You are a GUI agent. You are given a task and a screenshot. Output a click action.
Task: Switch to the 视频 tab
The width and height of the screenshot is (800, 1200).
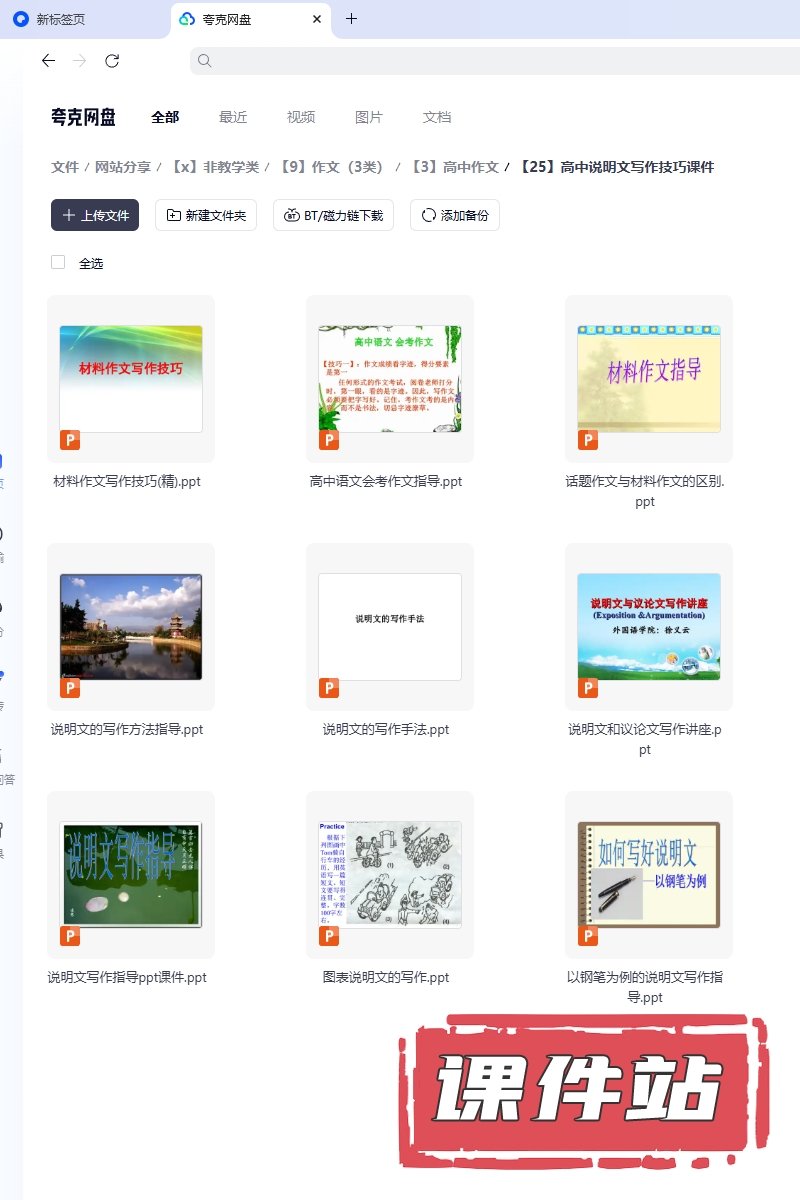(301, 117)
